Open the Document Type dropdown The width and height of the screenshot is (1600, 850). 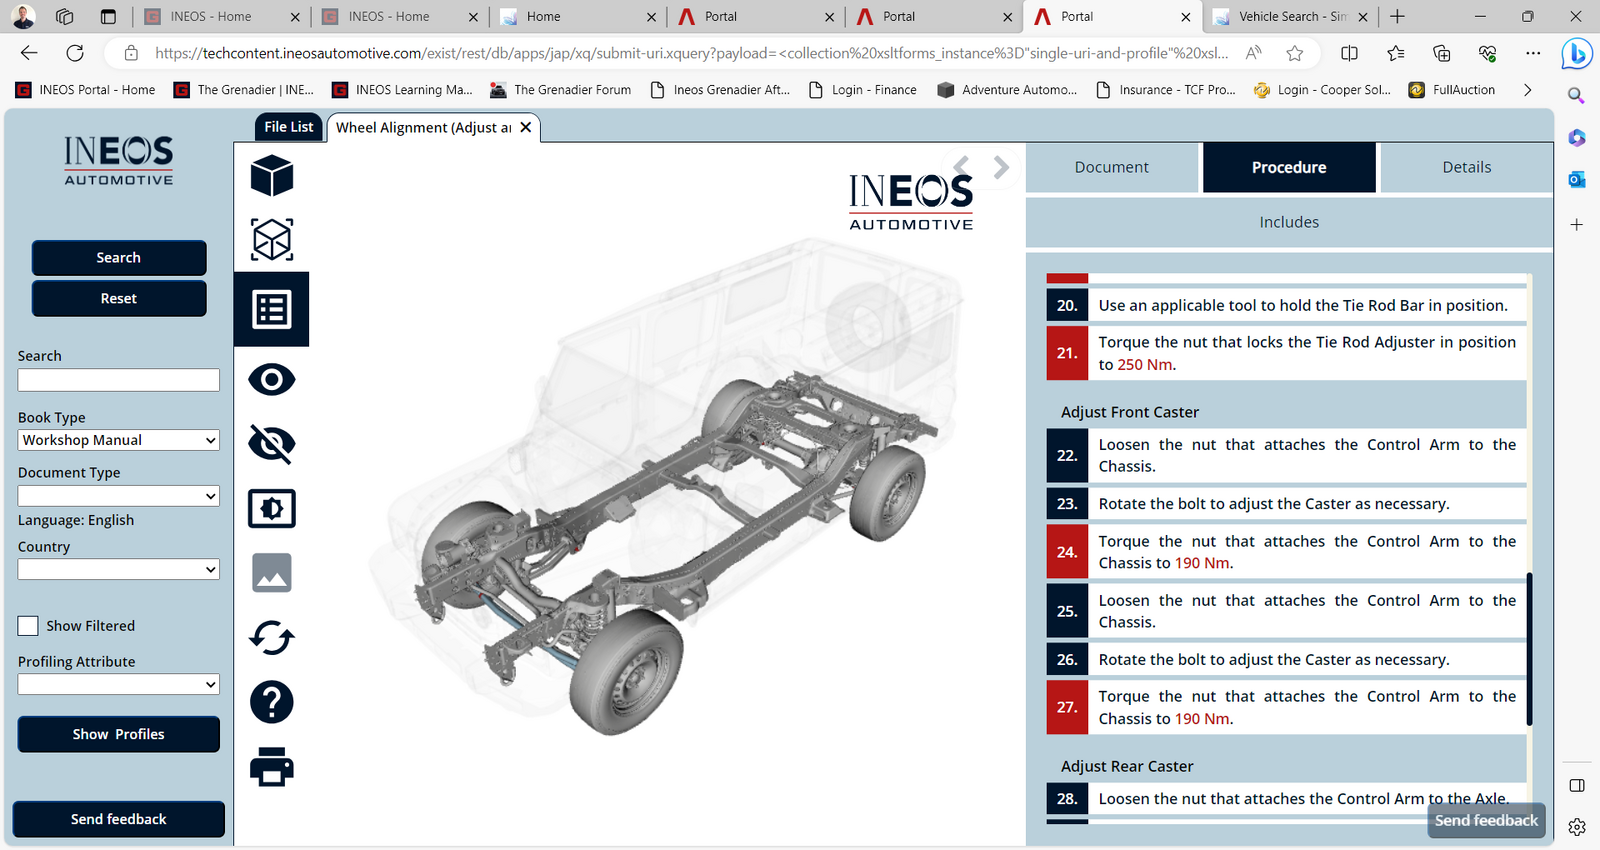pos(119,496)
